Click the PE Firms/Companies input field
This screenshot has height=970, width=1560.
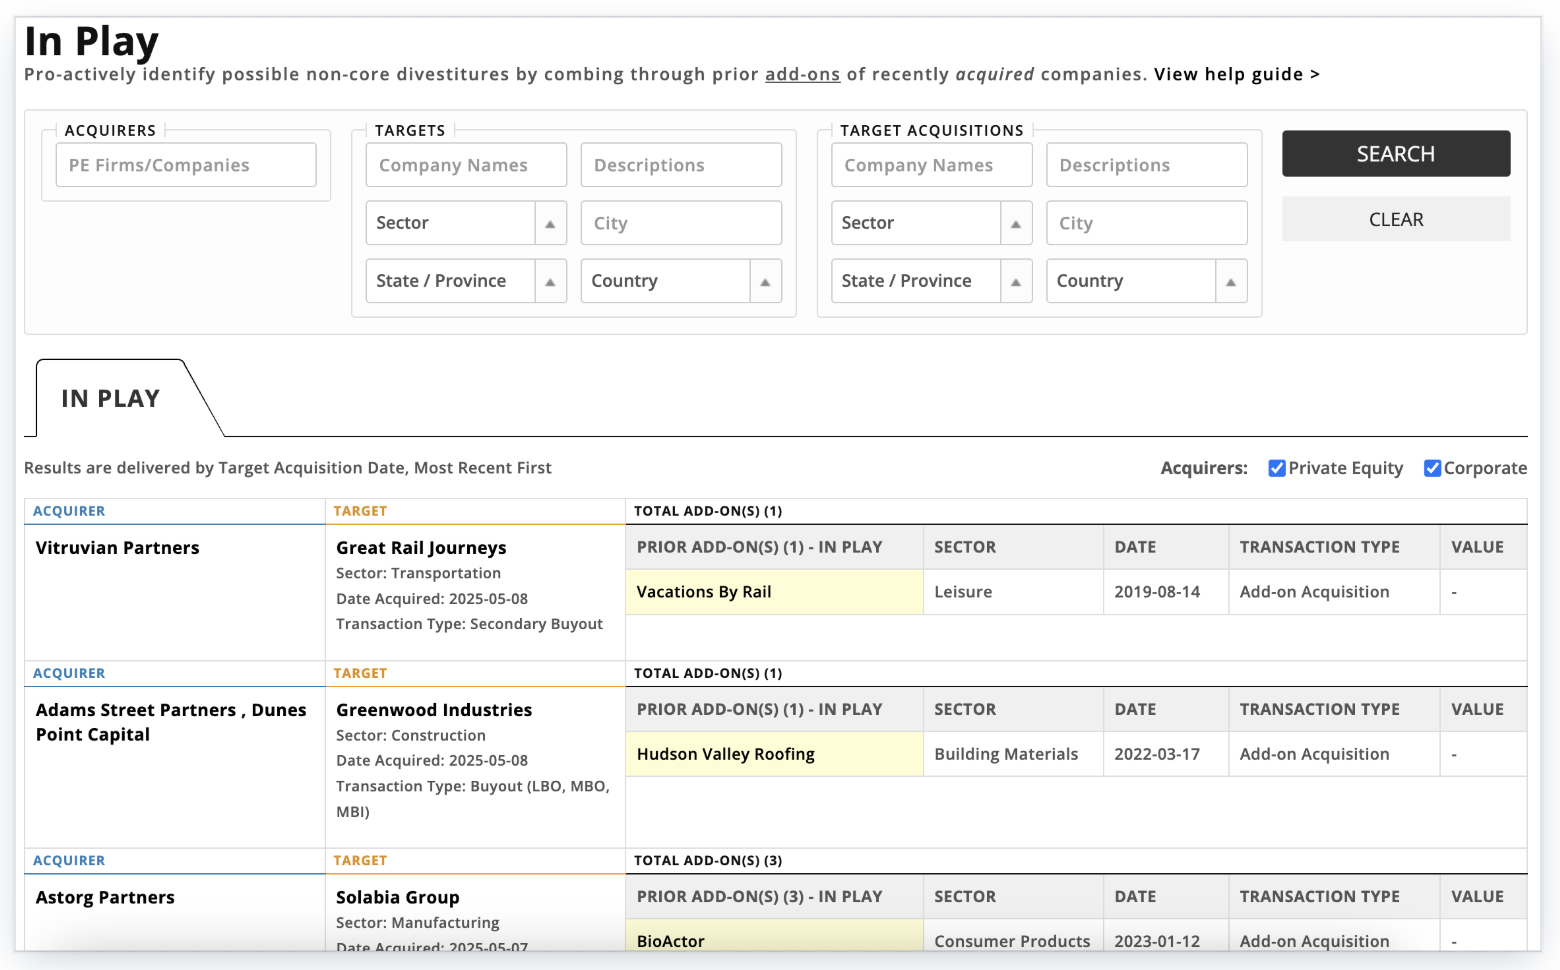[185, 164]
